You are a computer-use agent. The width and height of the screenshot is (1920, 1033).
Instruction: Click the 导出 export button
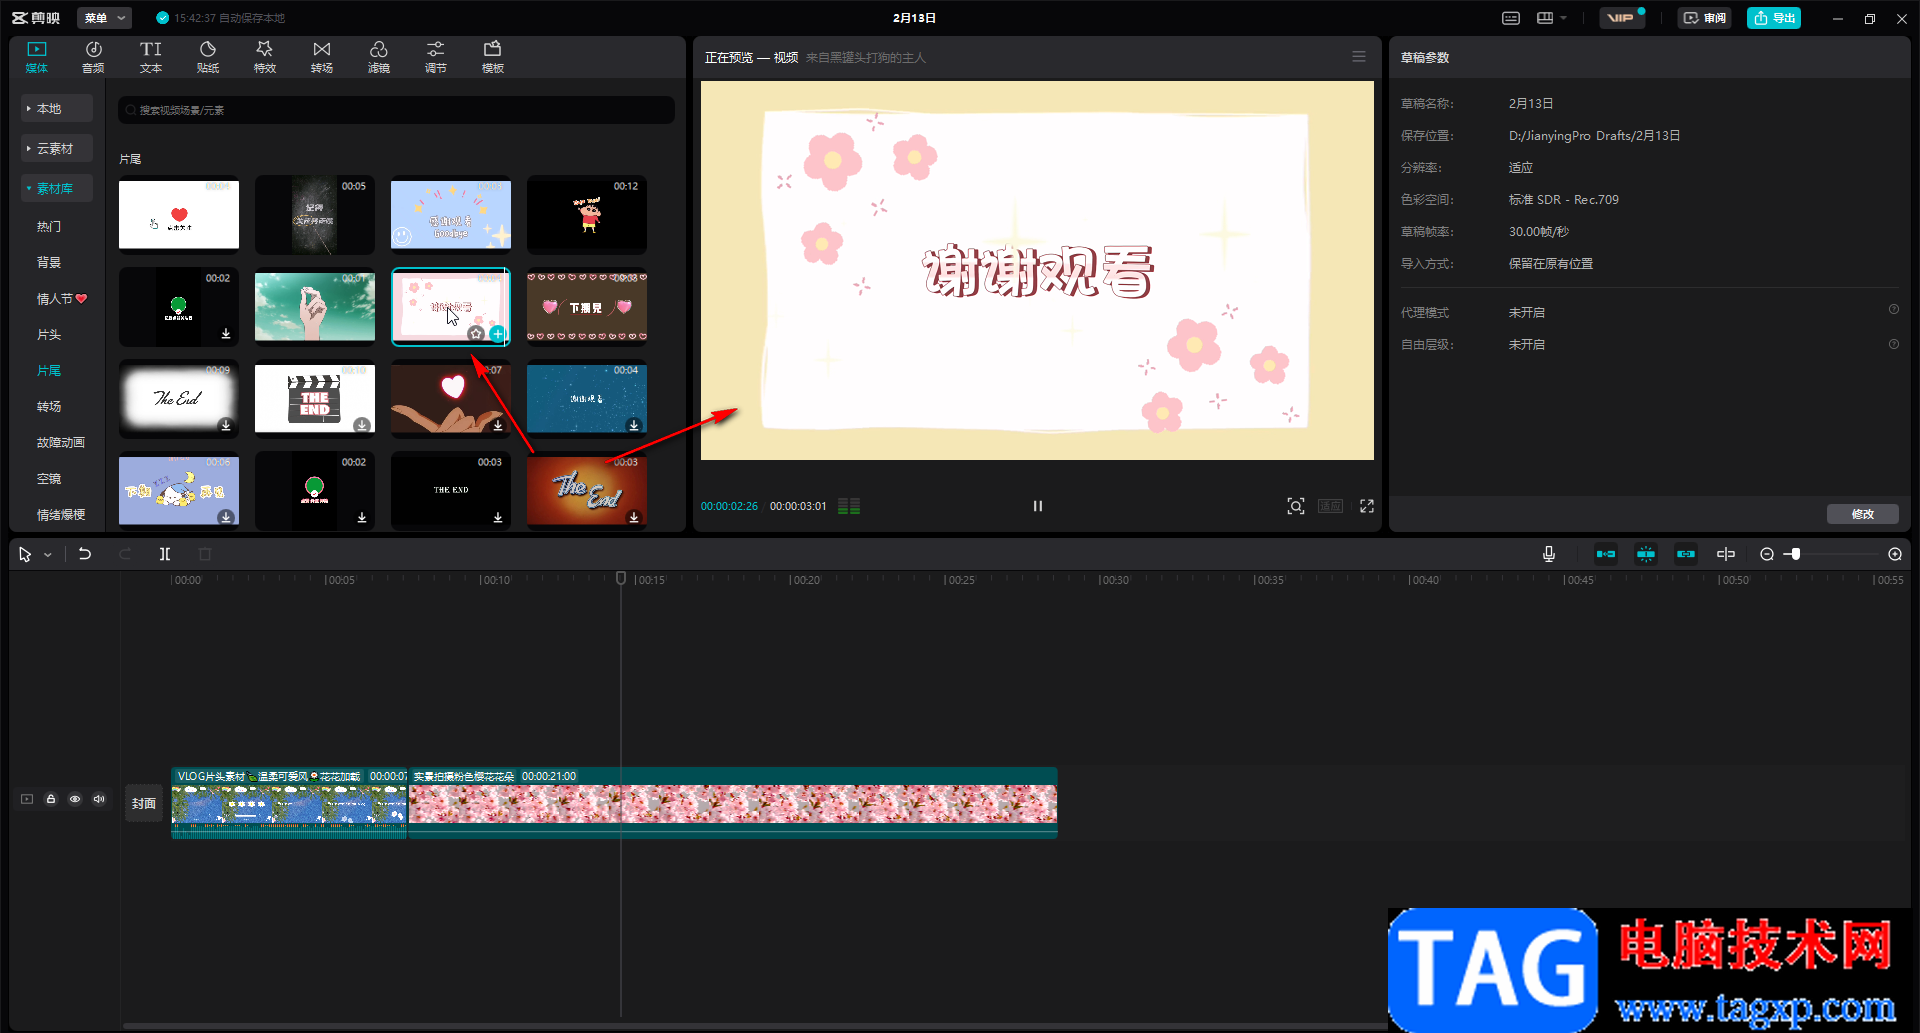coord(1773,18)
